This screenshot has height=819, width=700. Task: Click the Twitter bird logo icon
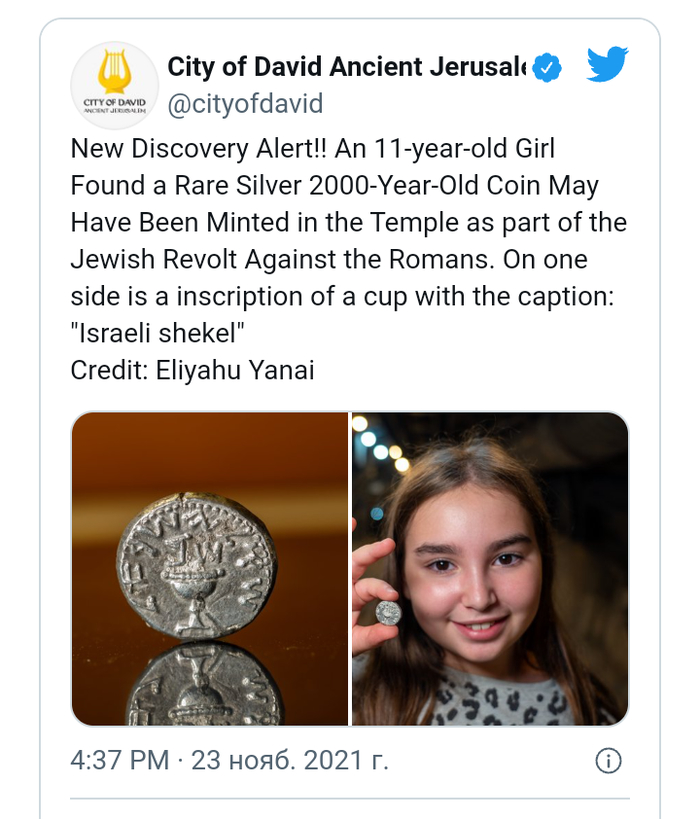pos(607,64)
